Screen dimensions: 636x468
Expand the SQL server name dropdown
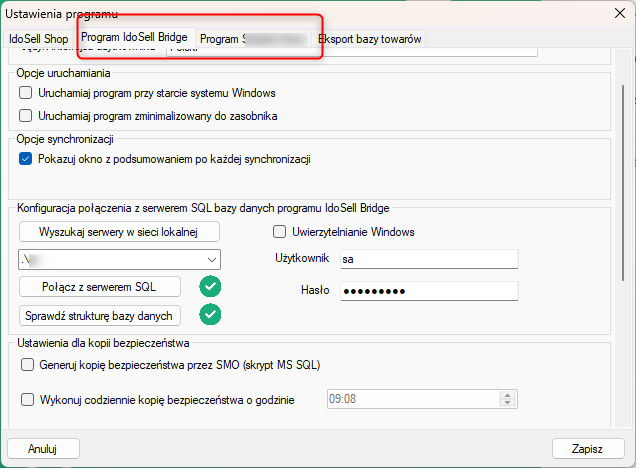coord(212,260)
